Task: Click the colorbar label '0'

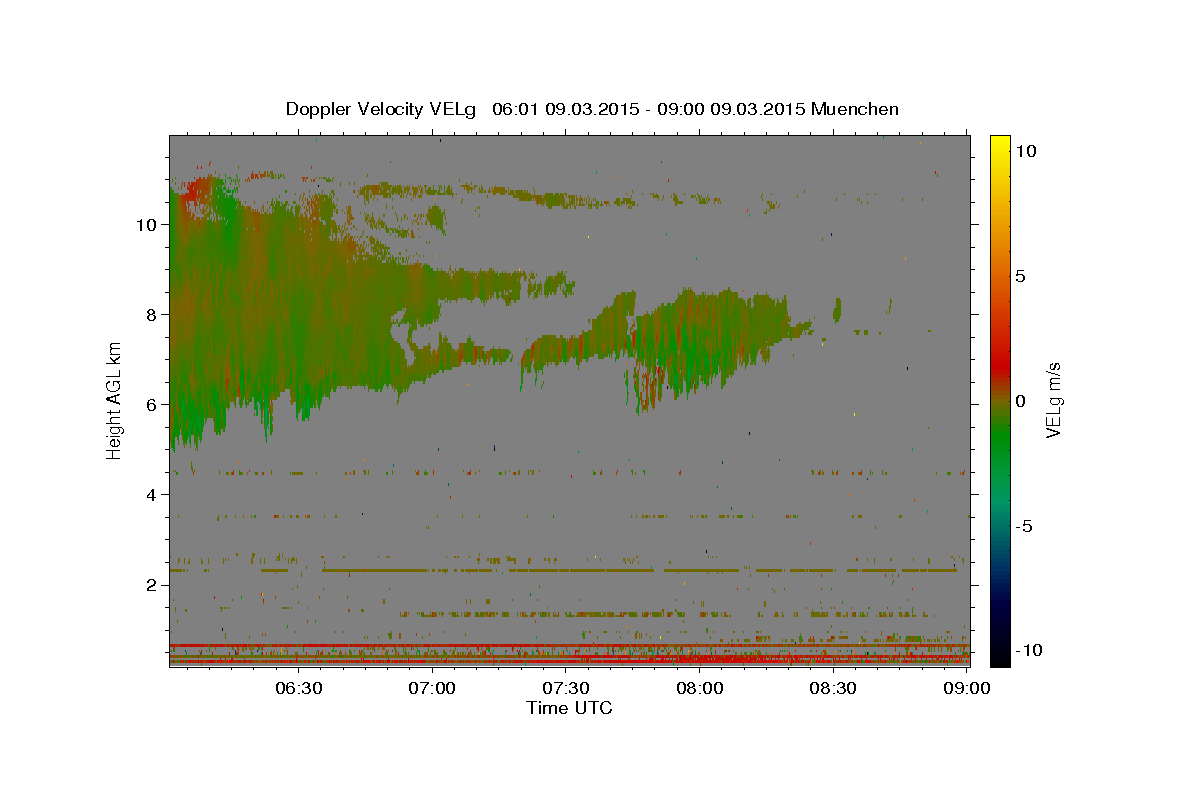Action: pyautogui.click(x=1021, y=401)
